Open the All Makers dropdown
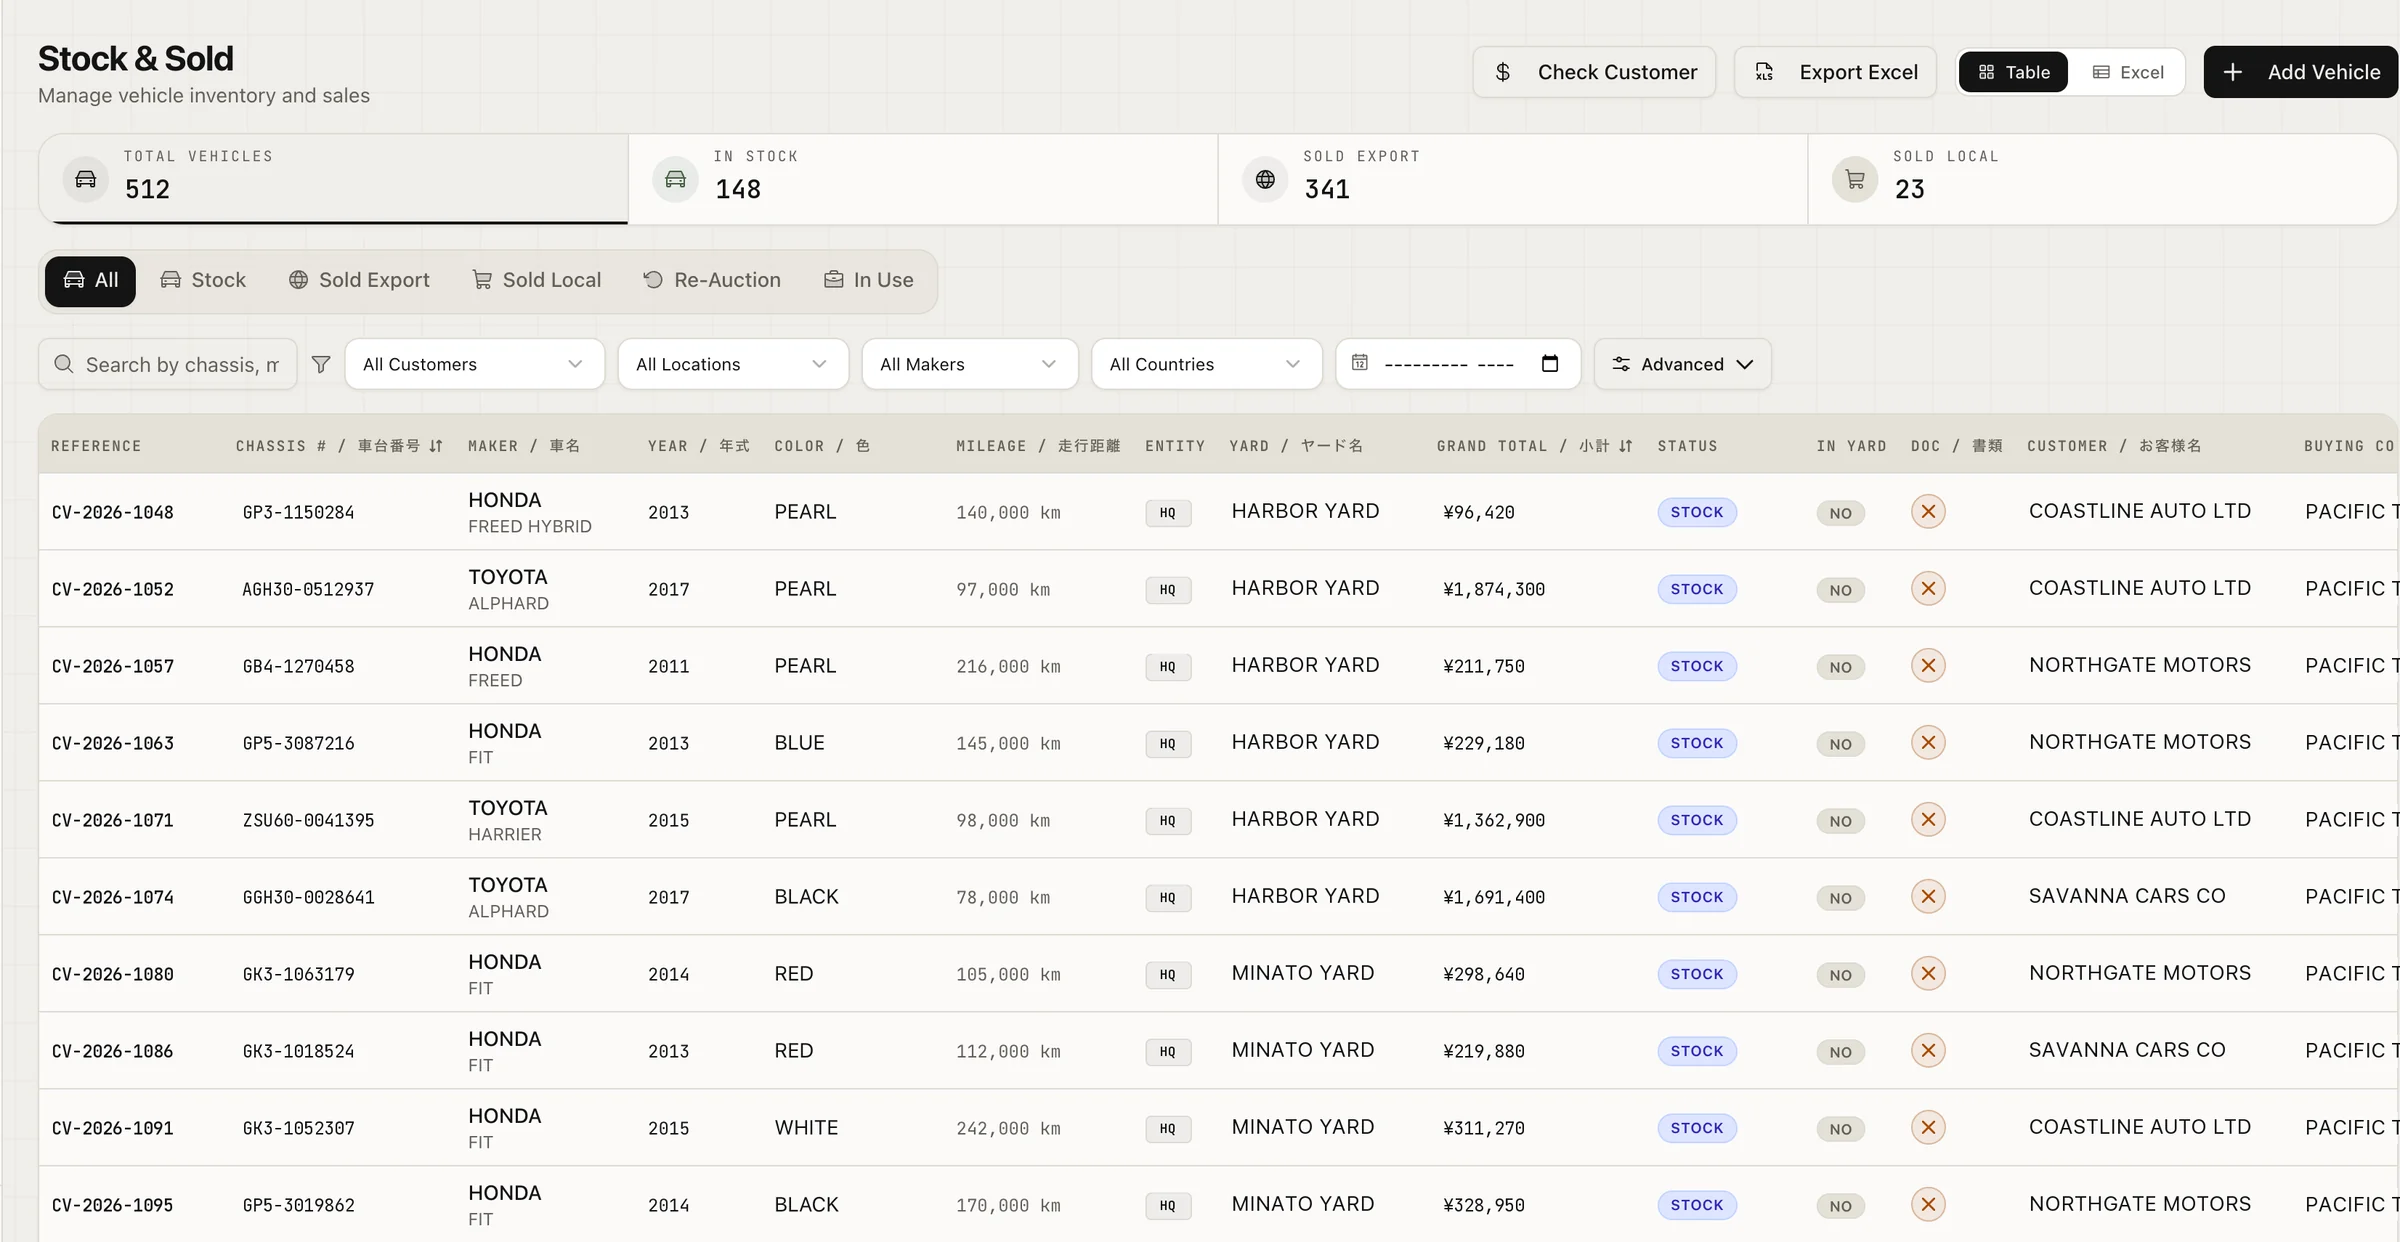2400x1242 pixels. 969,364
